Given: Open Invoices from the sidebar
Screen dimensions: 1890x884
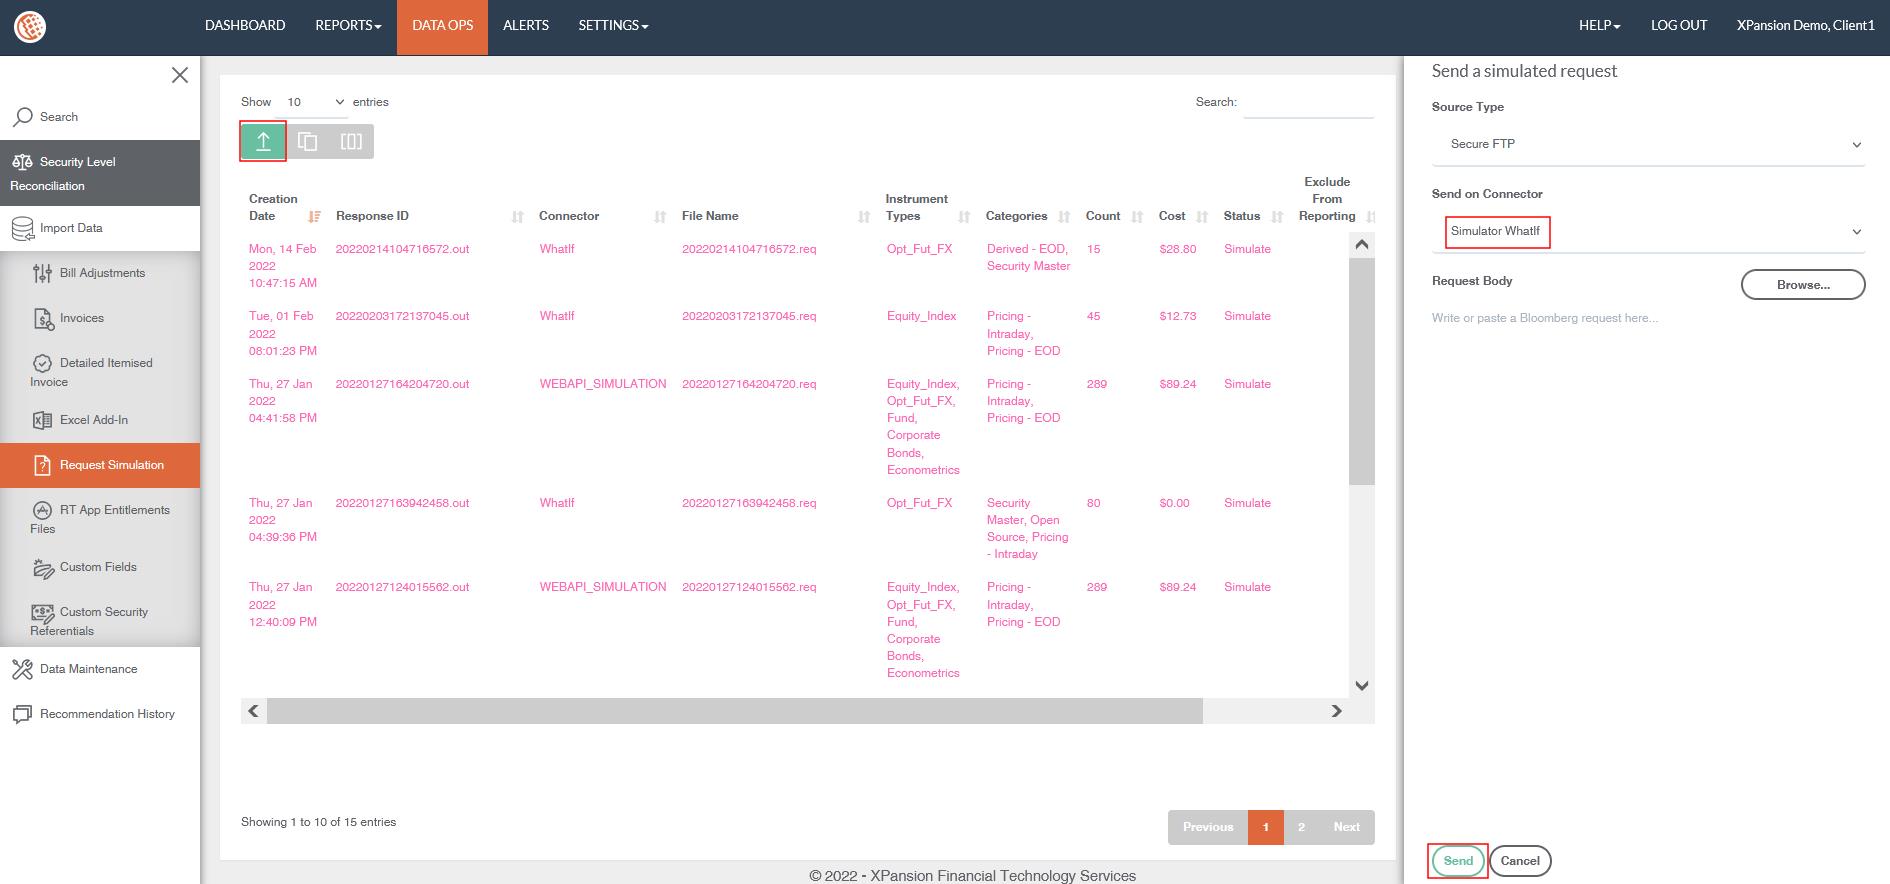Looking at the screenshot, I should coord(81,318).
